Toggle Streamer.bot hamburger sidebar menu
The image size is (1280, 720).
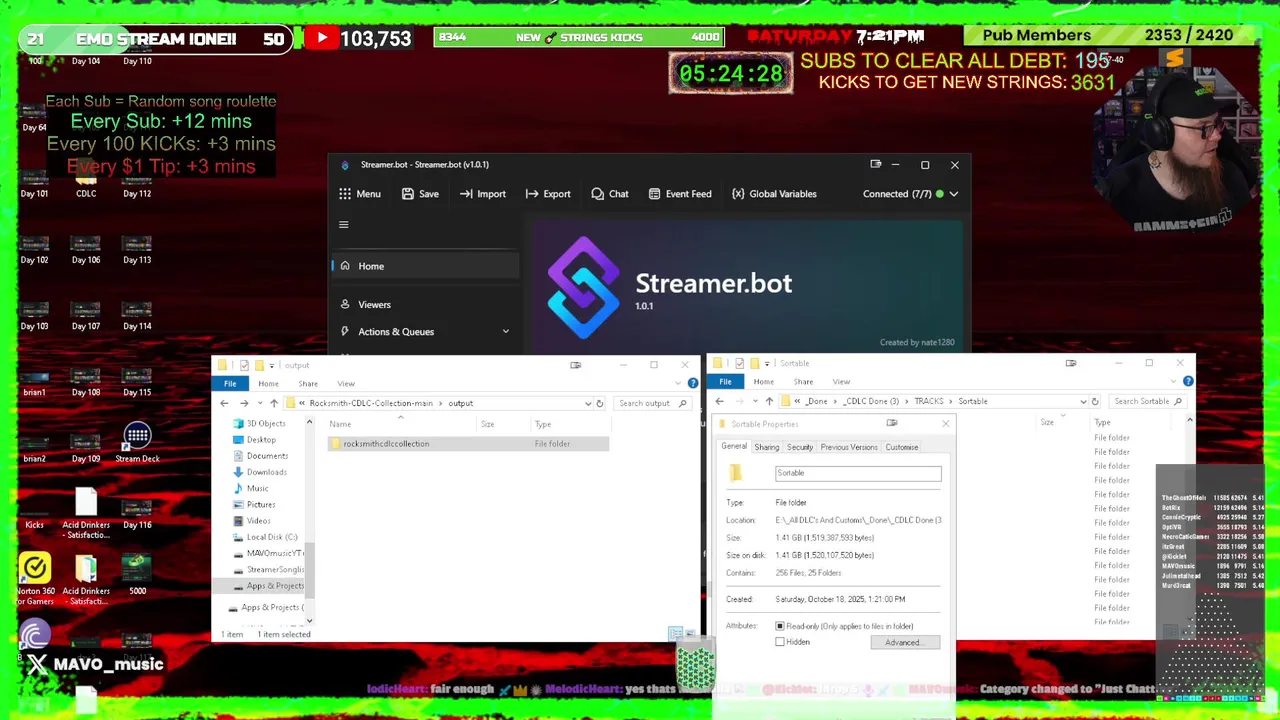pos(343,225)
